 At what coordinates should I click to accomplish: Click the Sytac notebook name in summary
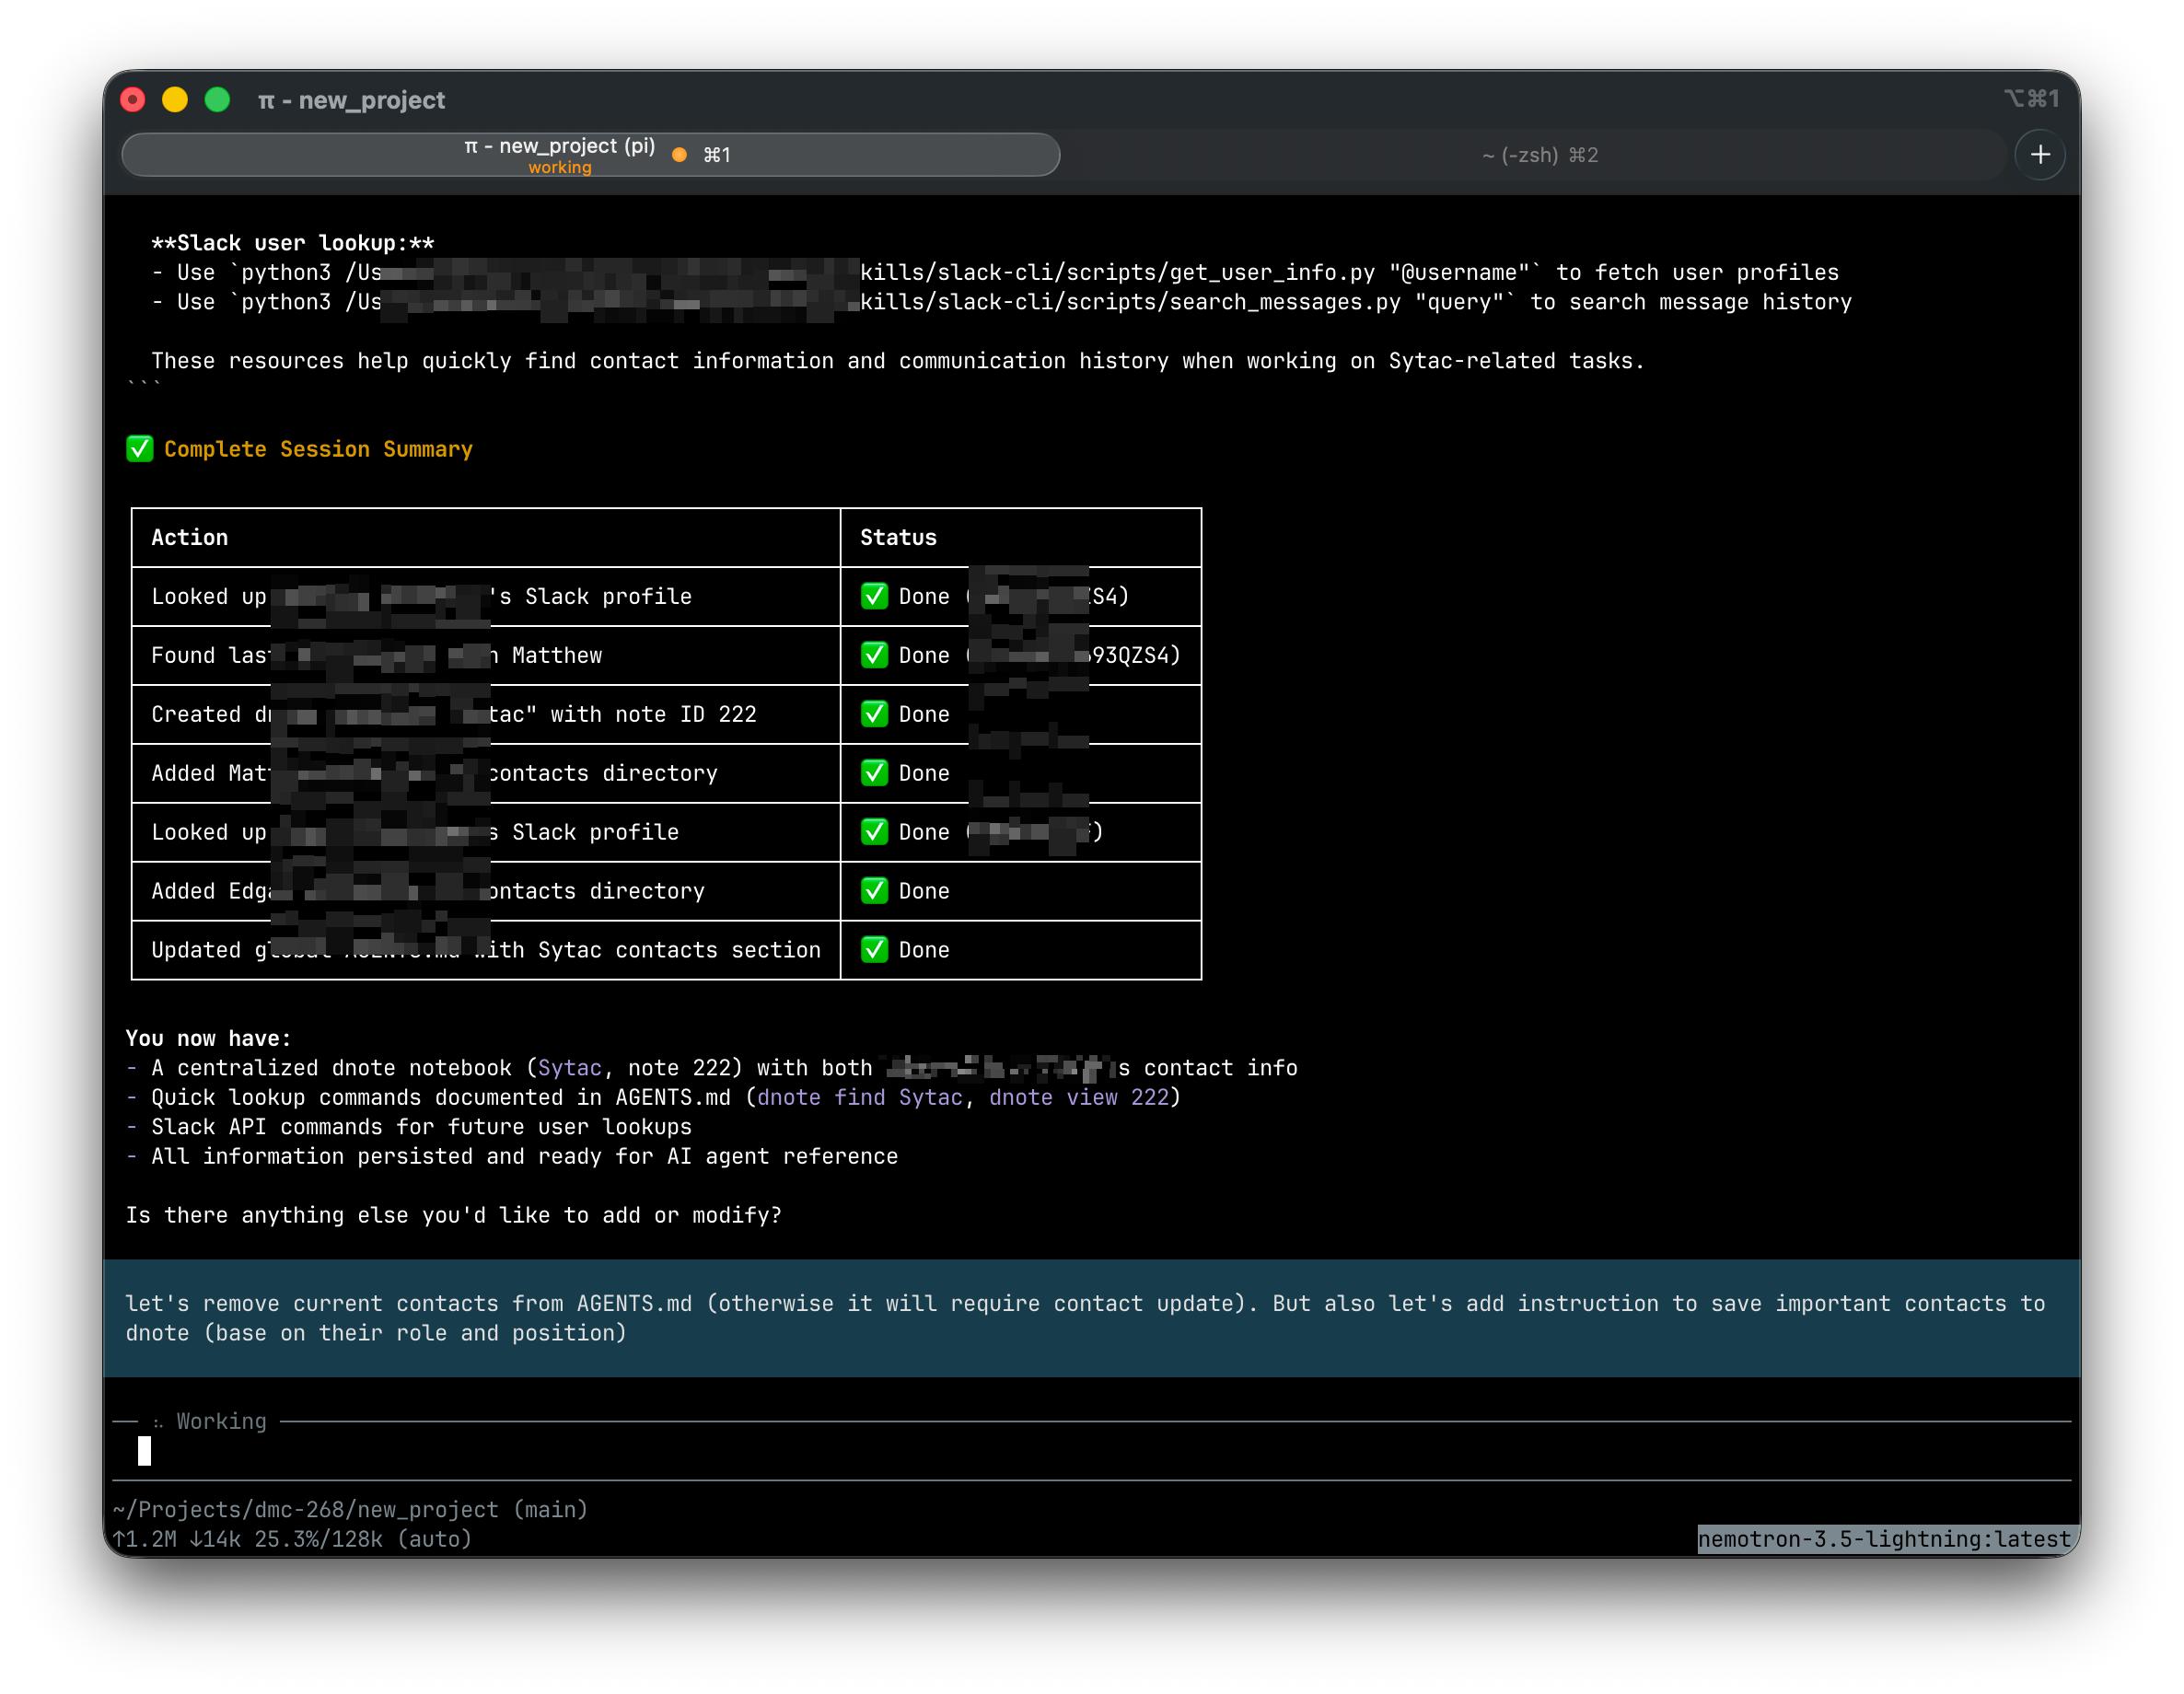click(569, 1068)
